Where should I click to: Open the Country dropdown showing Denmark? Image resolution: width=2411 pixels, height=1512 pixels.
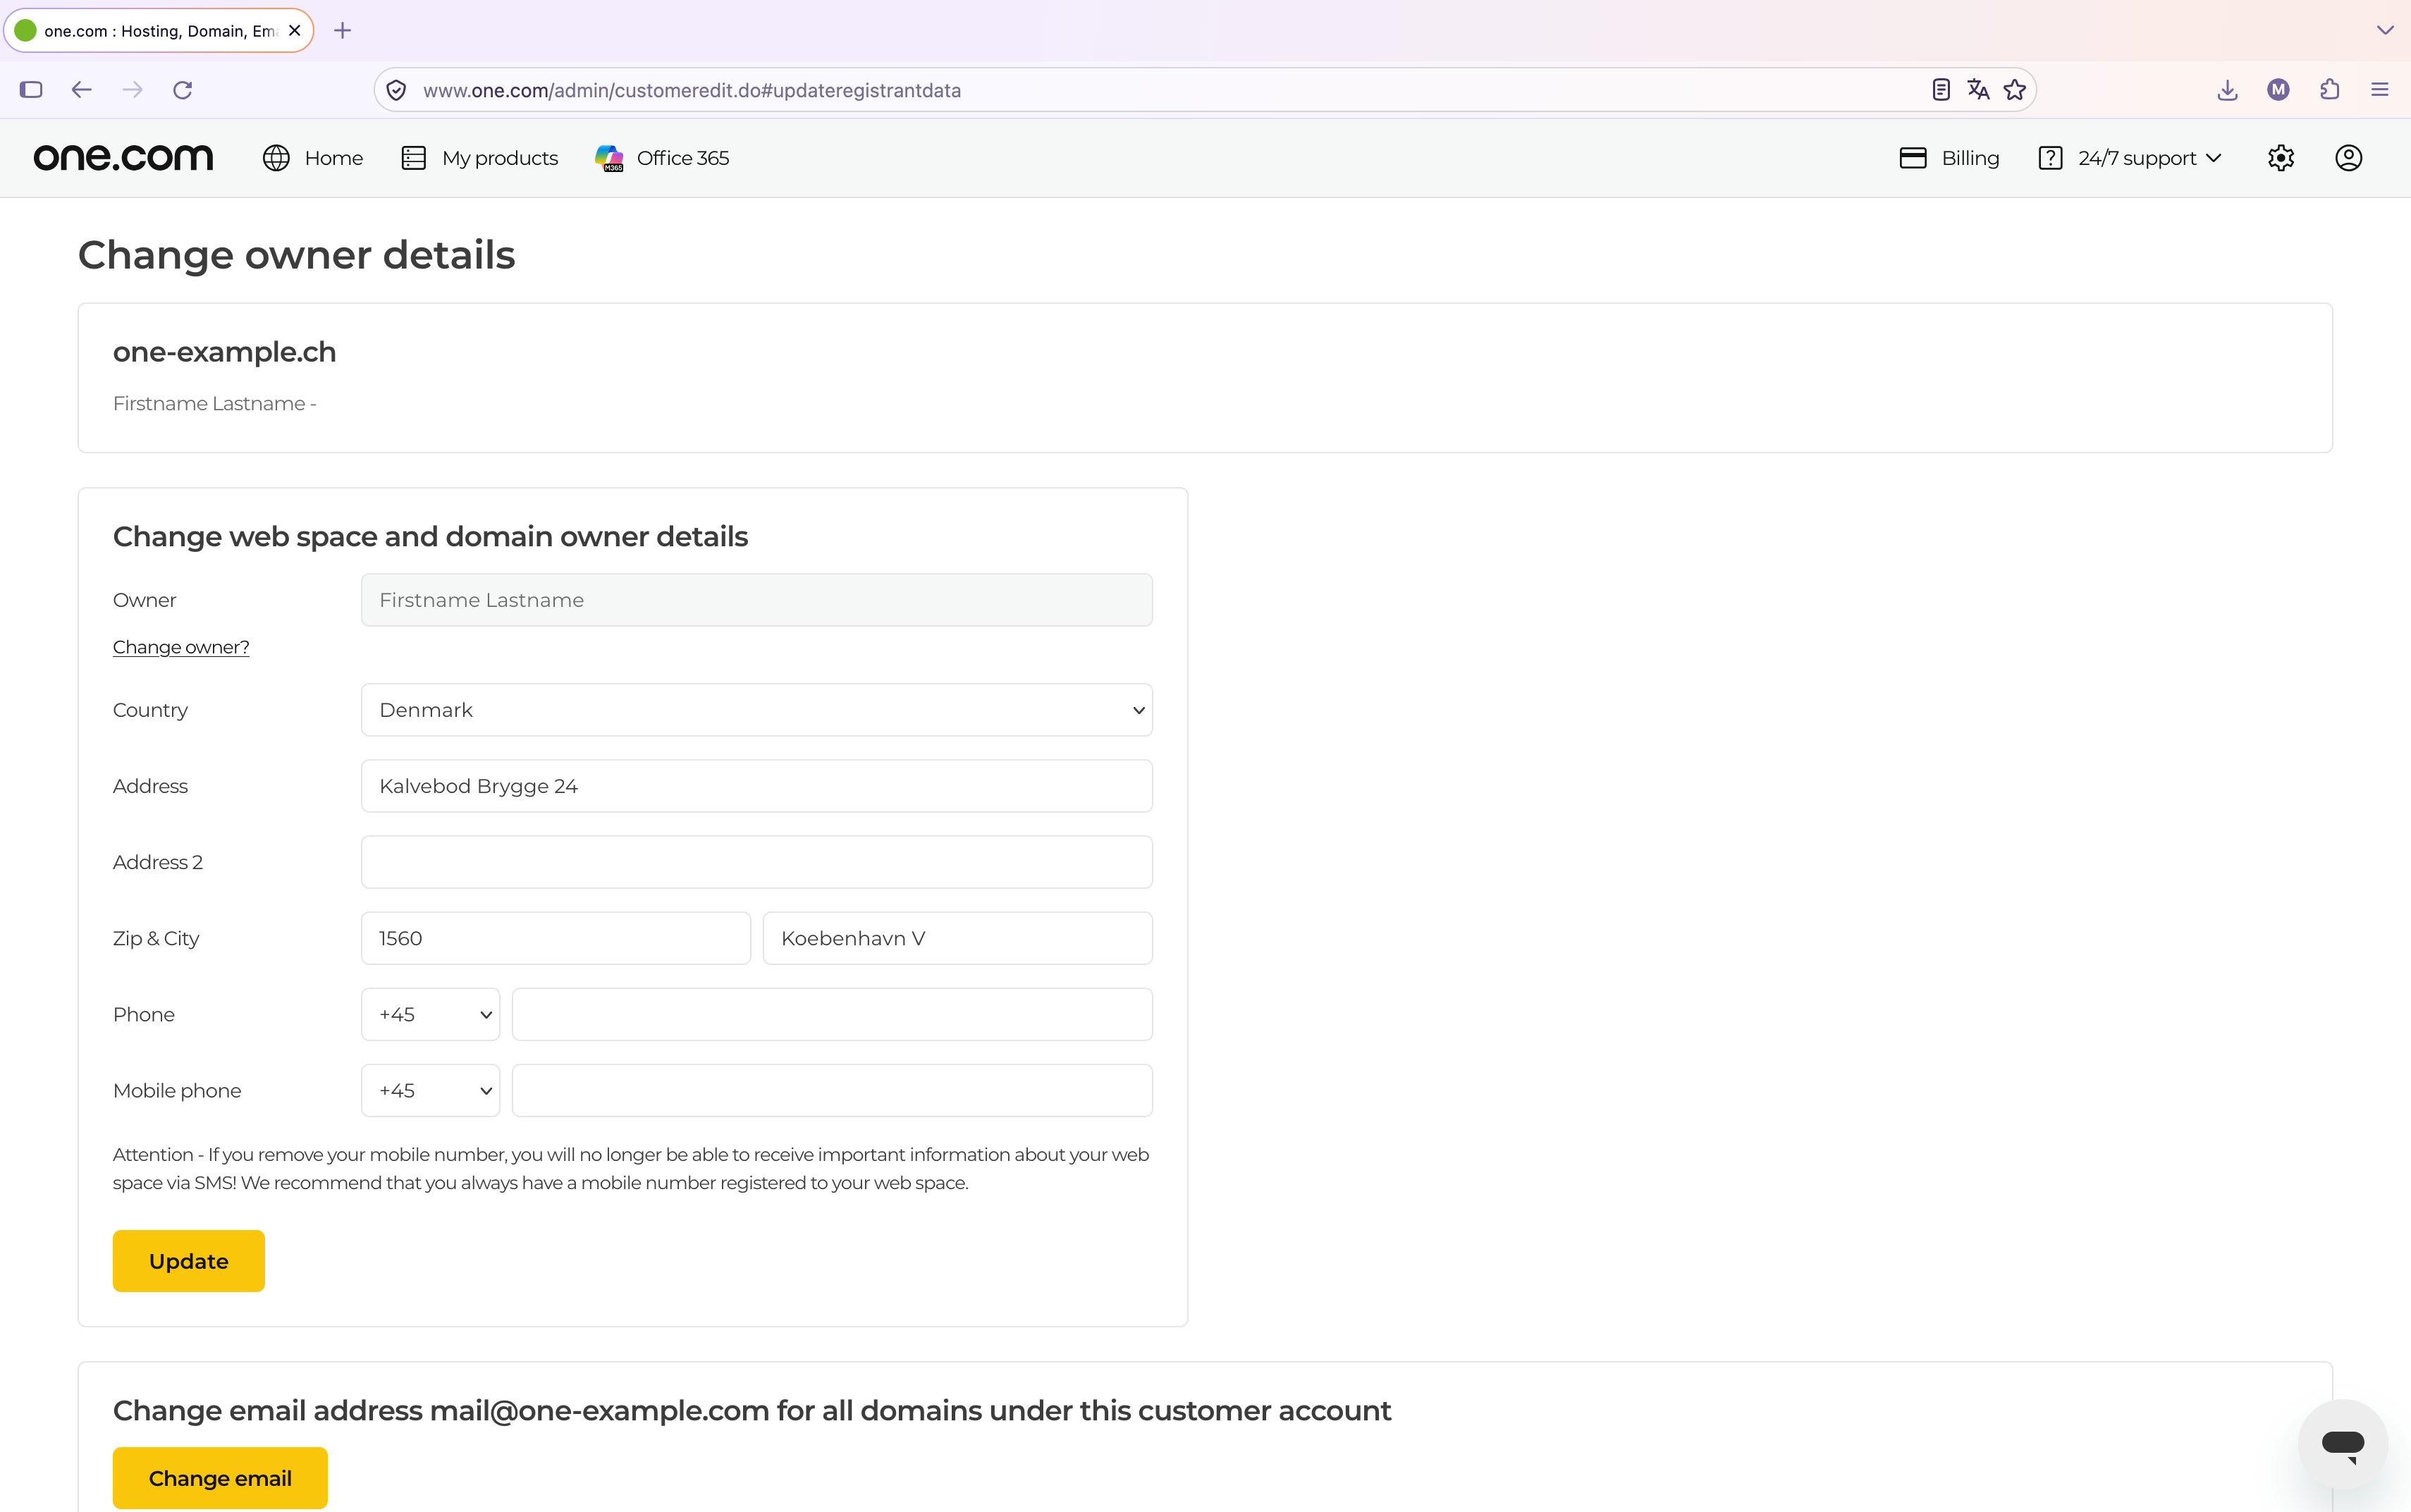756,710
